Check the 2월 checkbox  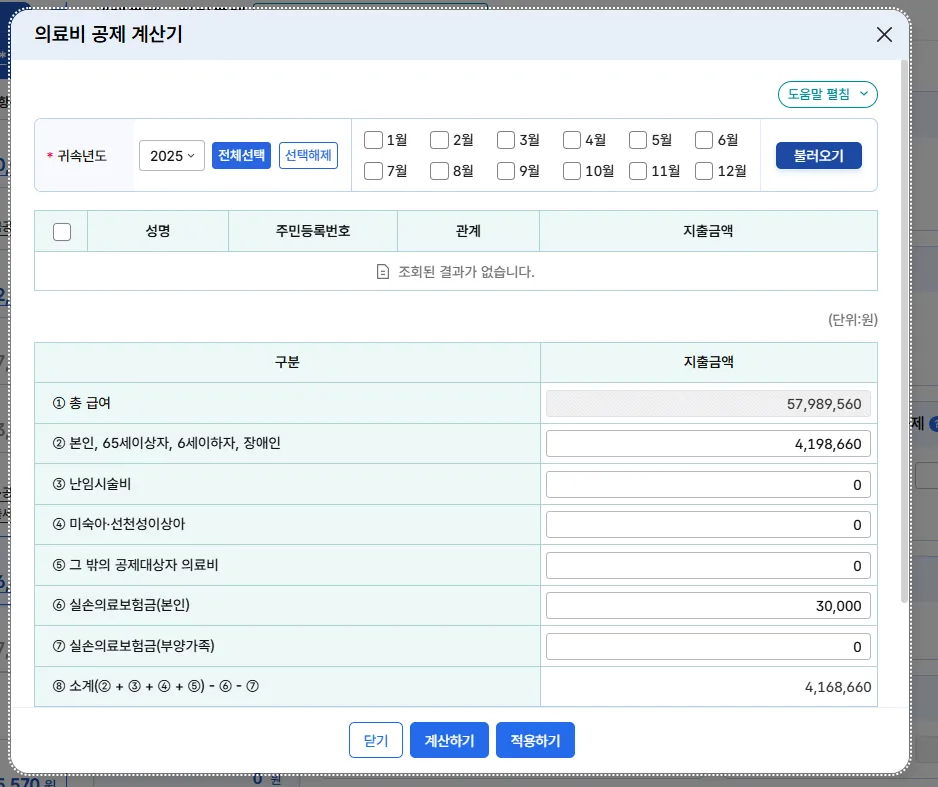[439, 140]
